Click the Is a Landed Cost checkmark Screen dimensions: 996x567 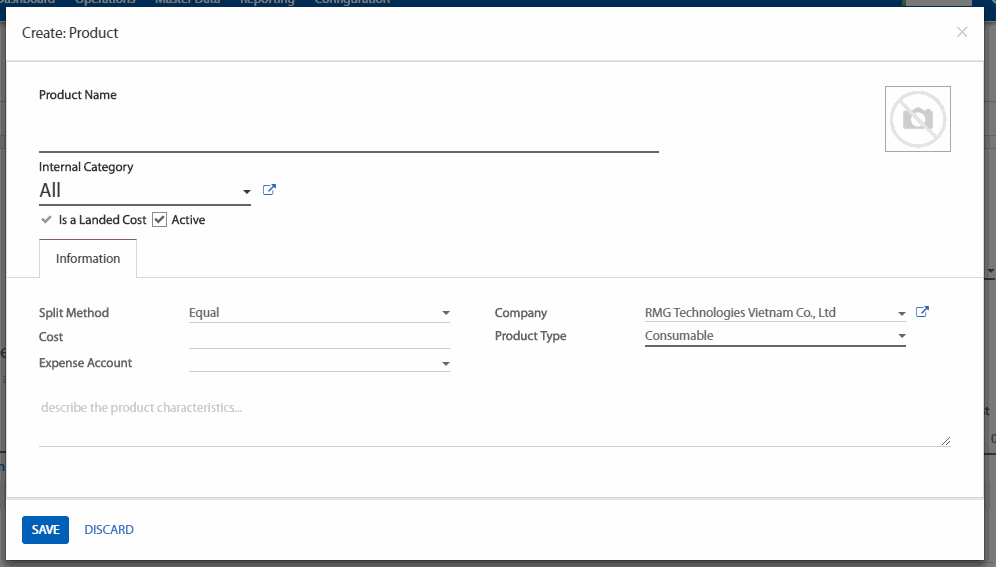tap(46, 219)
